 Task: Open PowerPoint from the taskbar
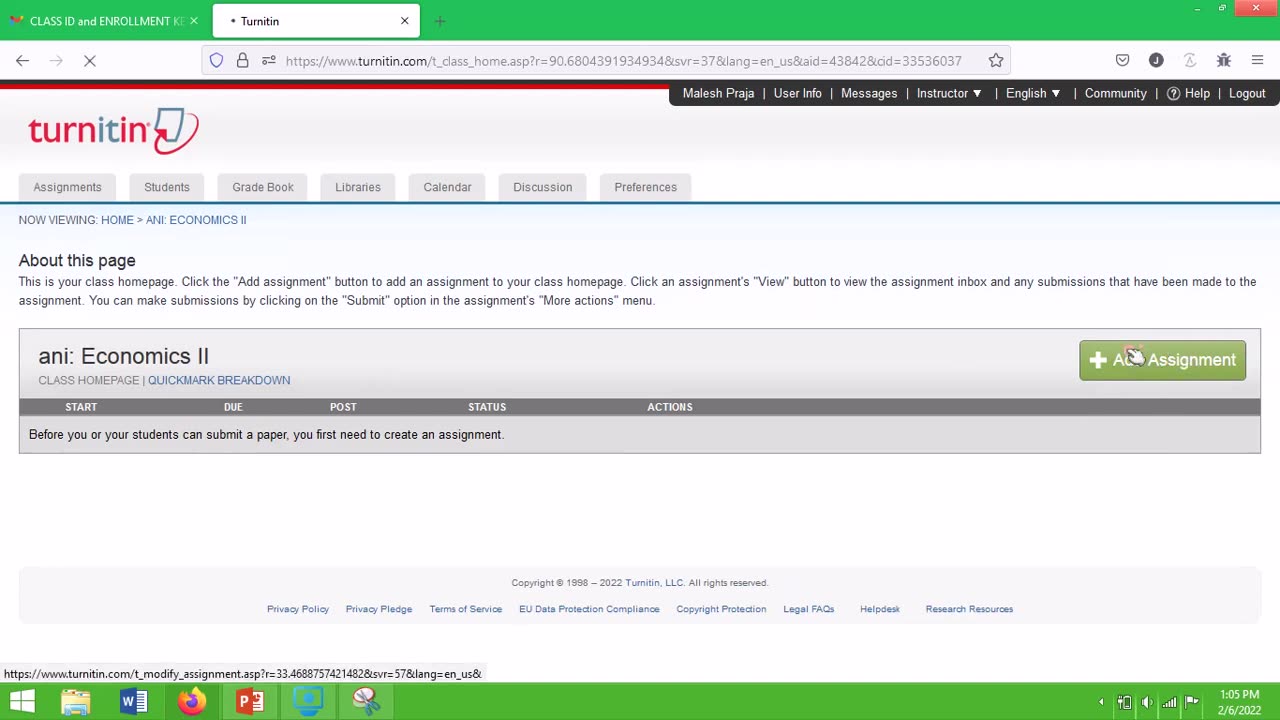[x=250, y=702]
